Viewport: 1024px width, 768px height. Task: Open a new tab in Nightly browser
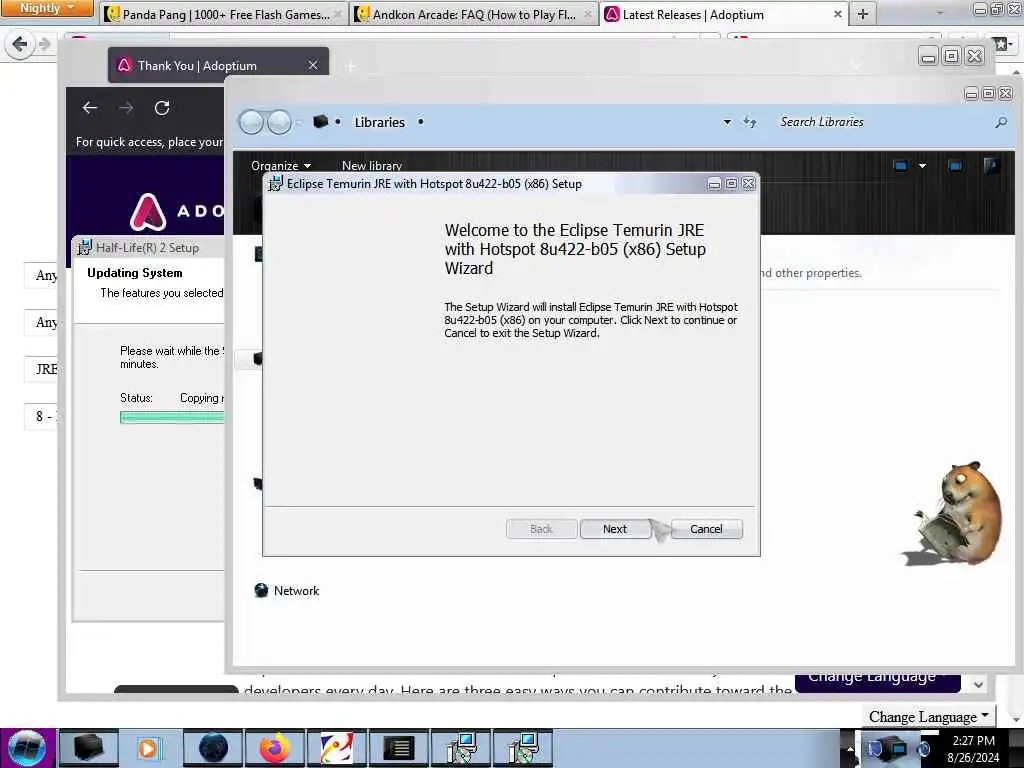(x=863, y=14)
